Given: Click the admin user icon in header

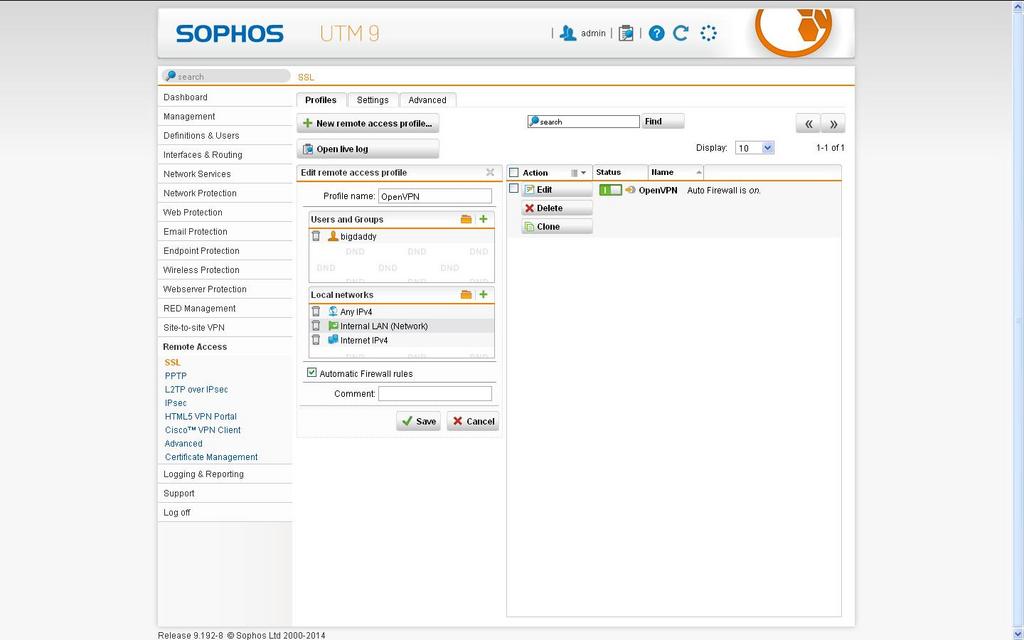Looking at the screenshot, I should coord(568,33).
